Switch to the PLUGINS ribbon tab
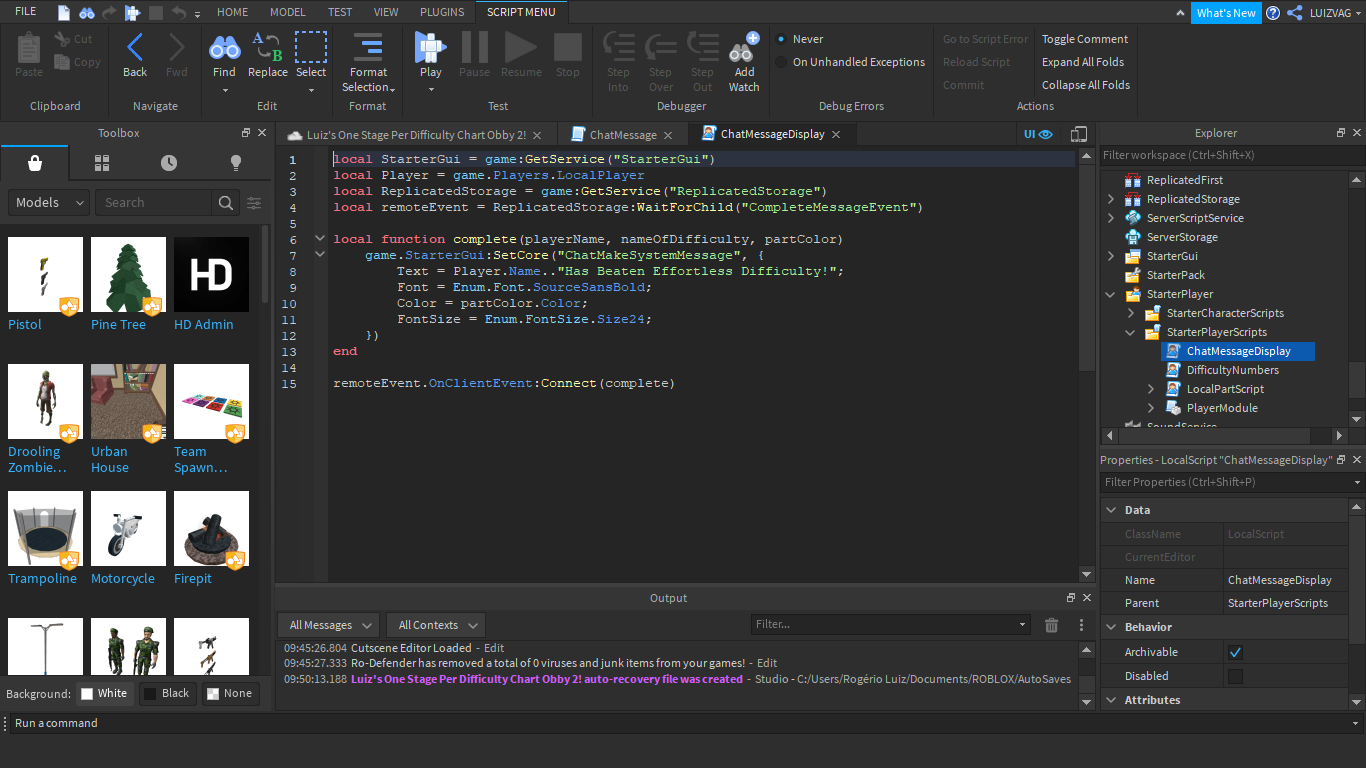 442,12
